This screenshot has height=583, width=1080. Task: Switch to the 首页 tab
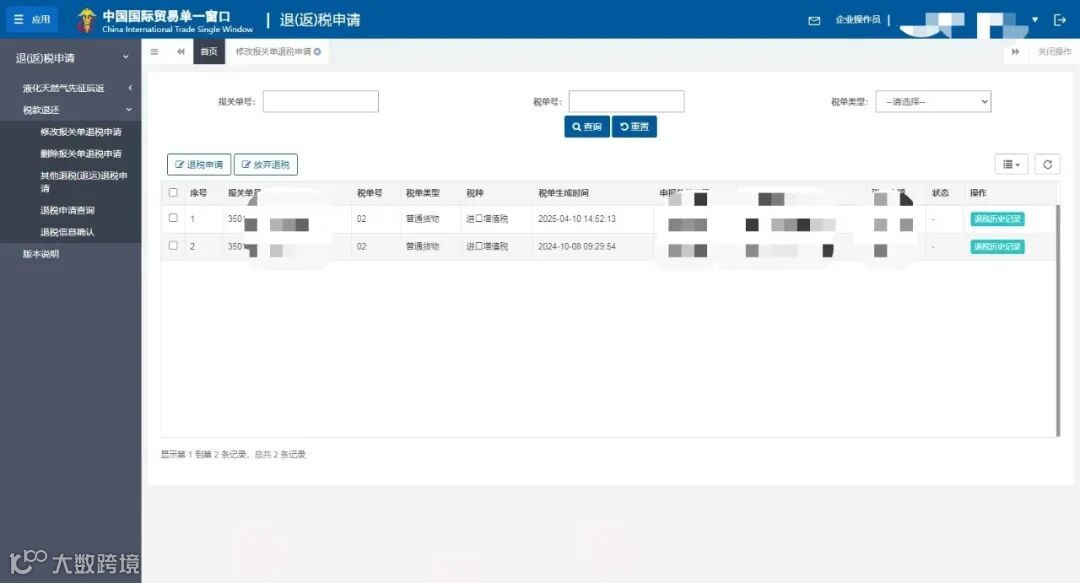point(209,52)
